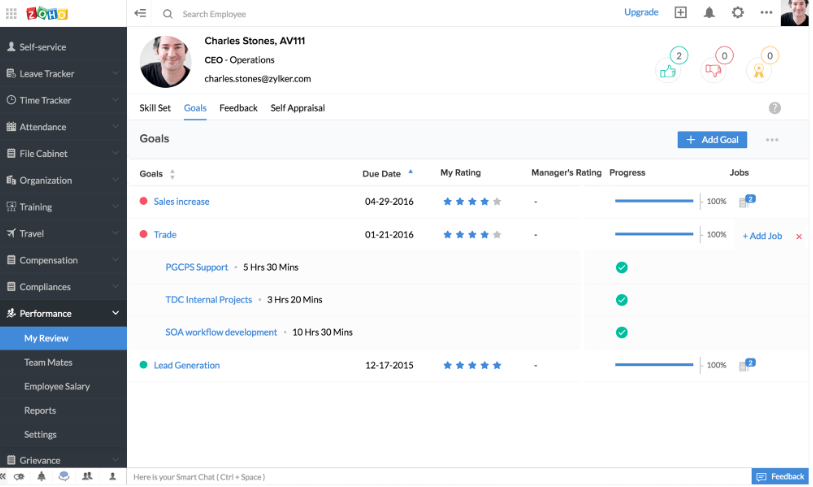Click the Search Employee field
Viewport: 813px width, 487px height.
click(214, 14)
